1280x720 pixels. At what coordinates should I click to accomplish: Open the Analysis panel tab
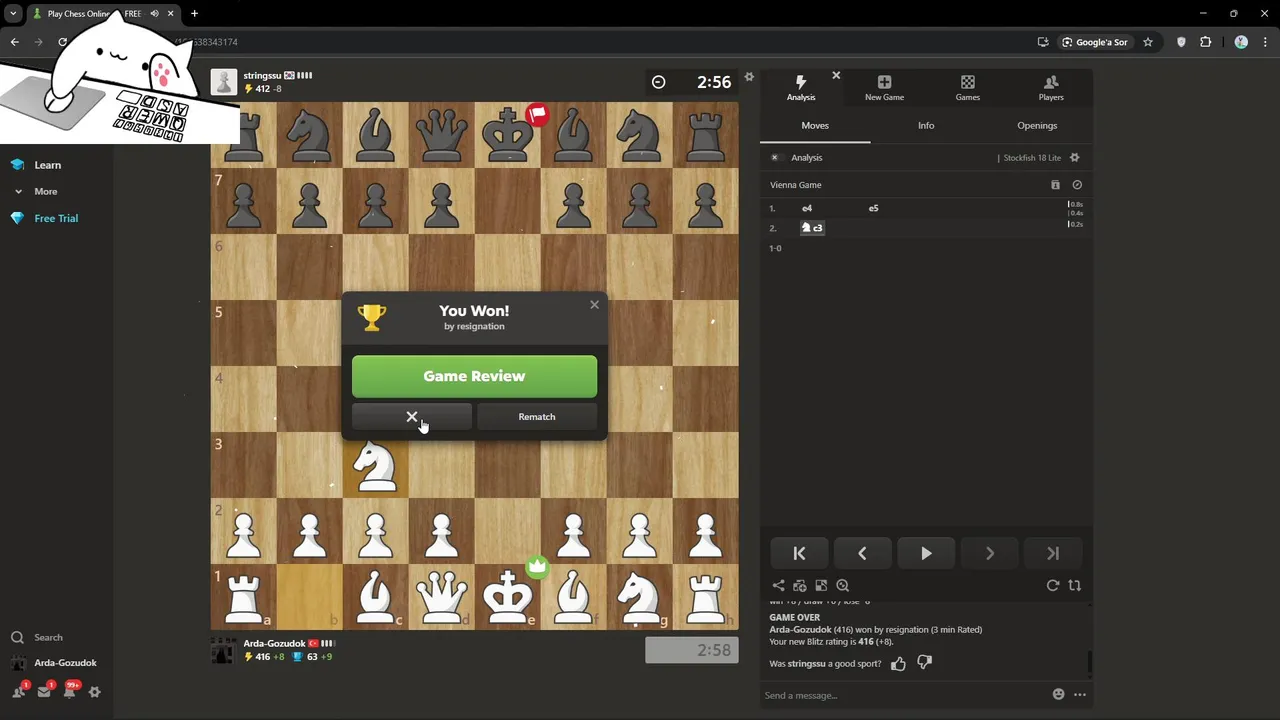point(800,88)
